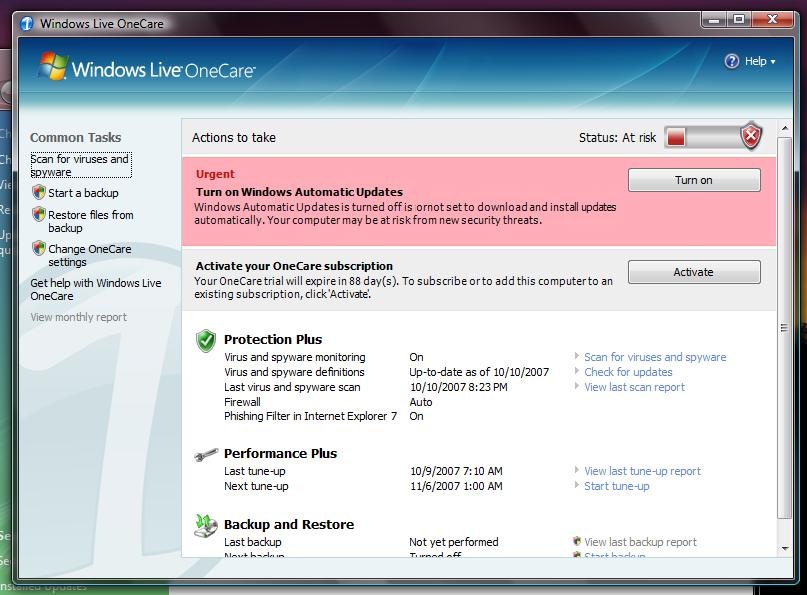807x595 pixels.
Task: Close the Windows Live OneCare window
Action: [773, 20]
